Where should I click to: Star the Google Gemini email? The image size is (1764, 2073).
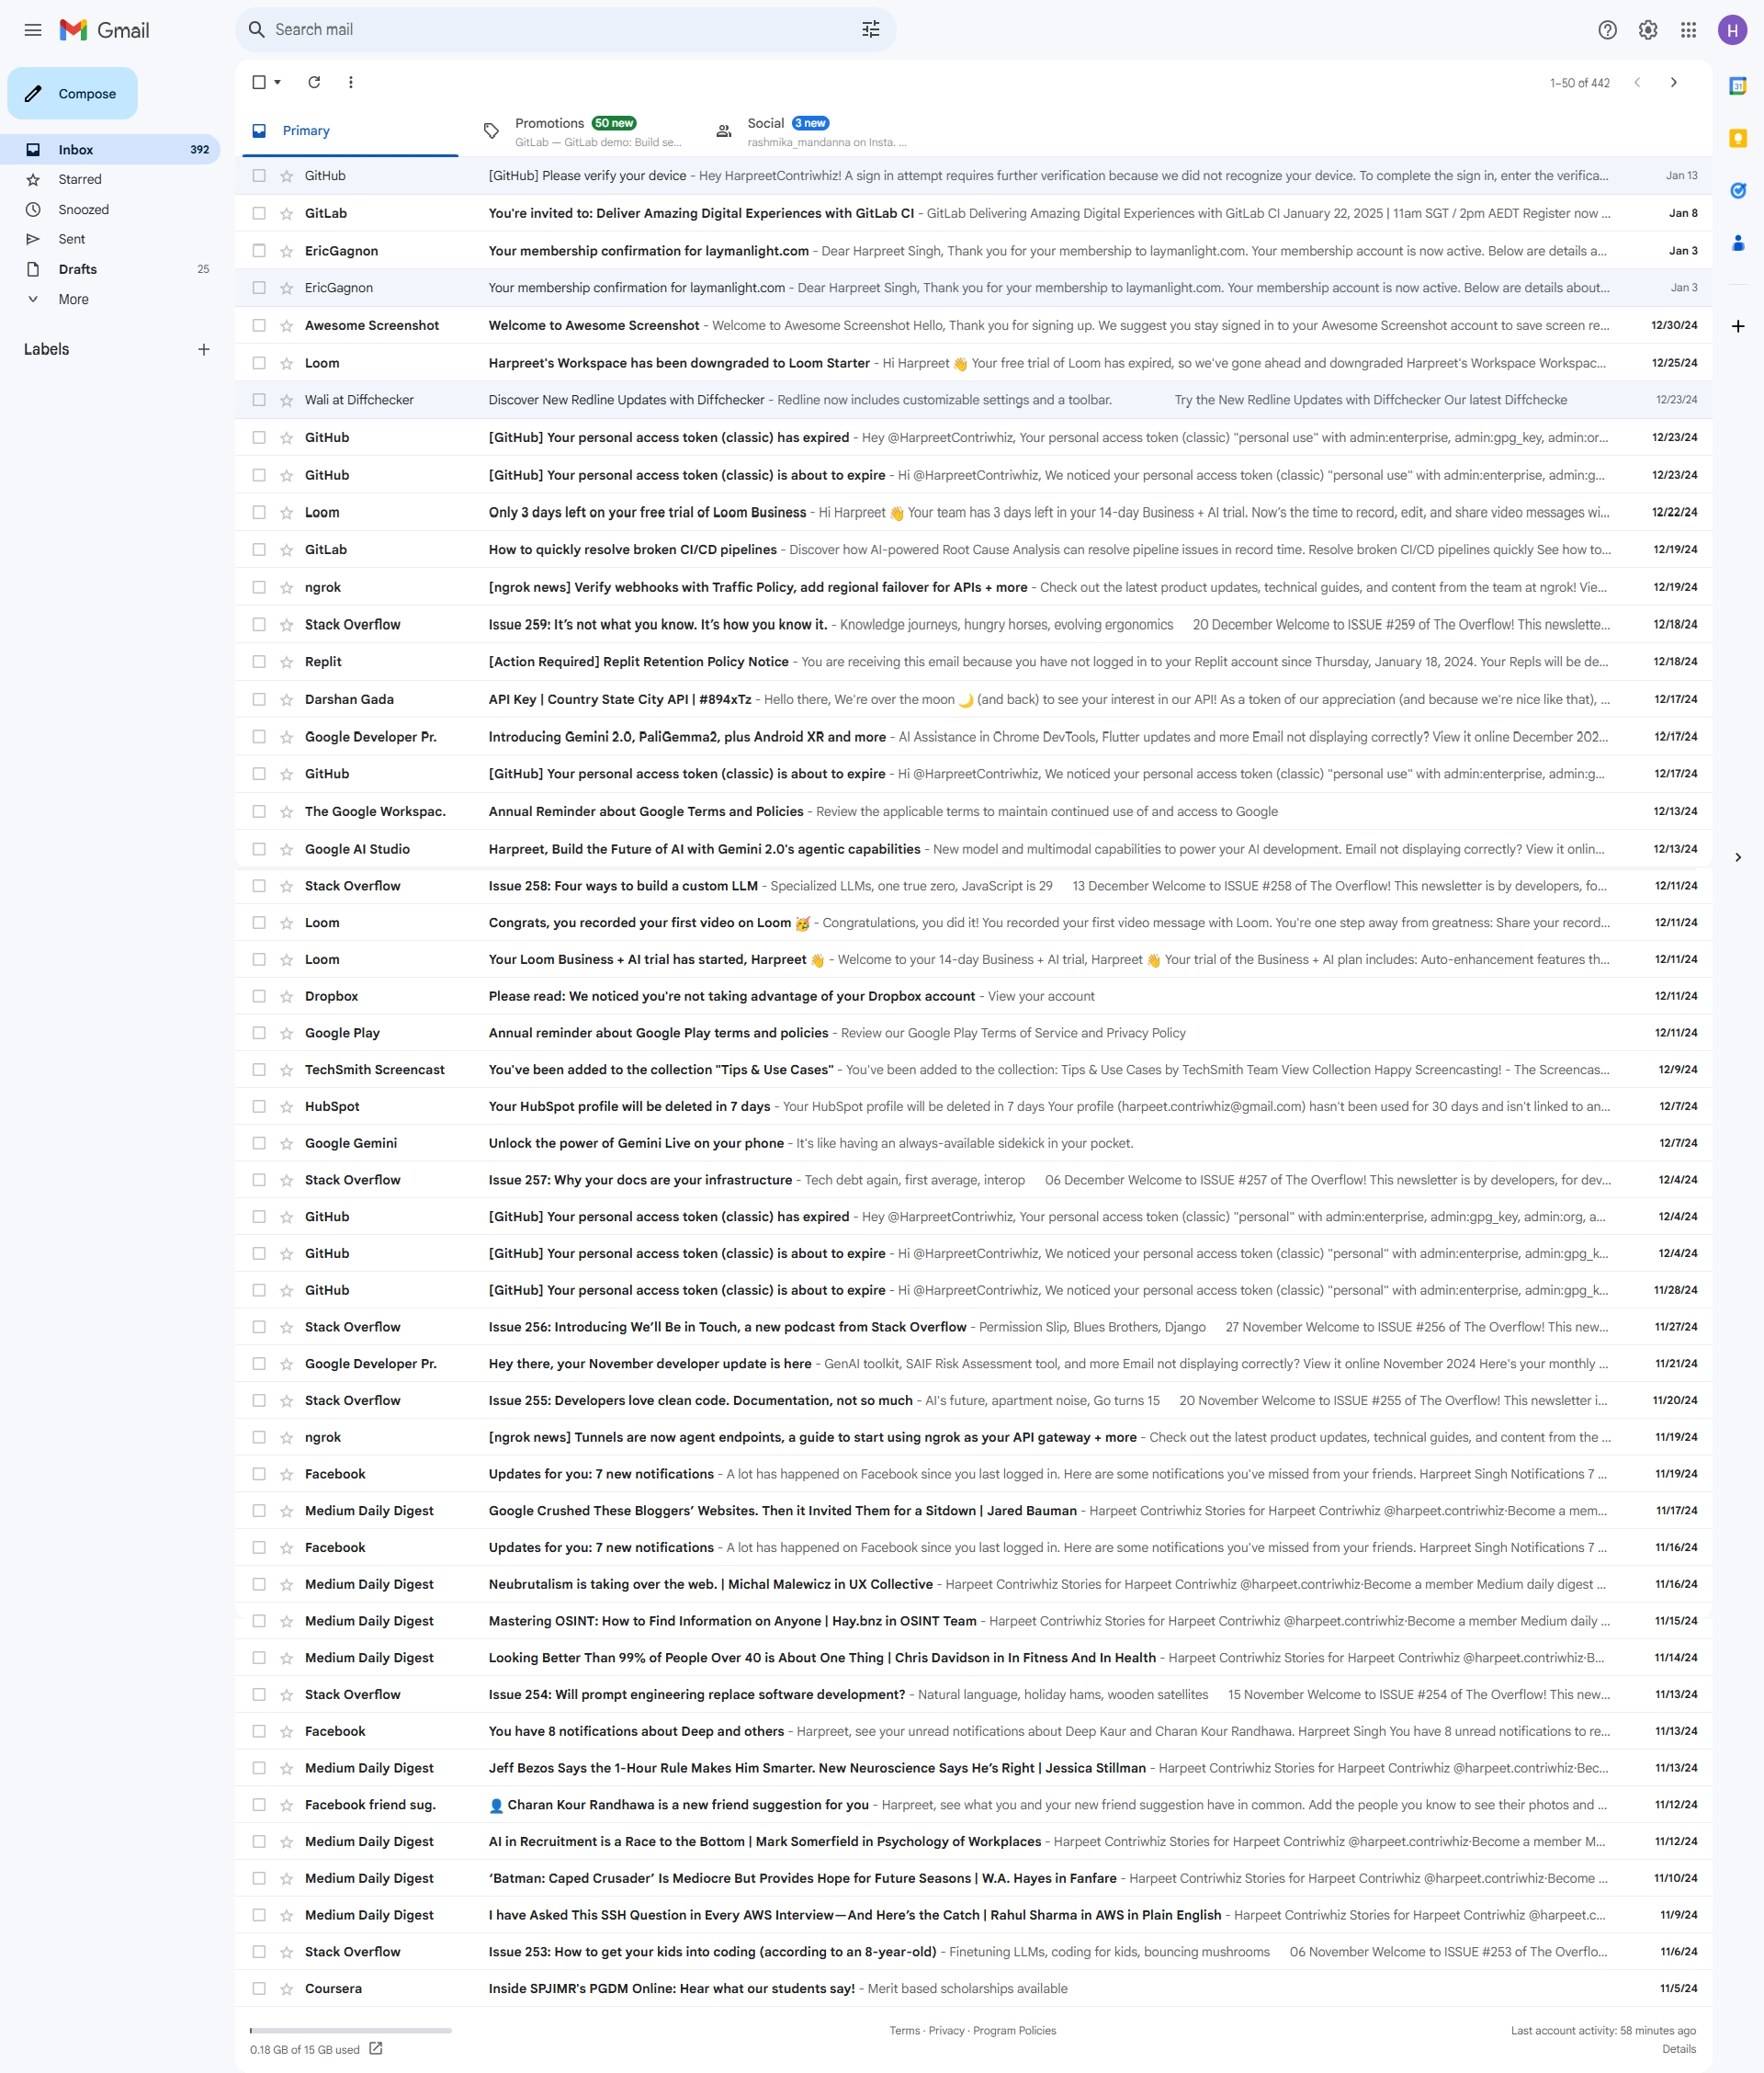coord(286,1143)
